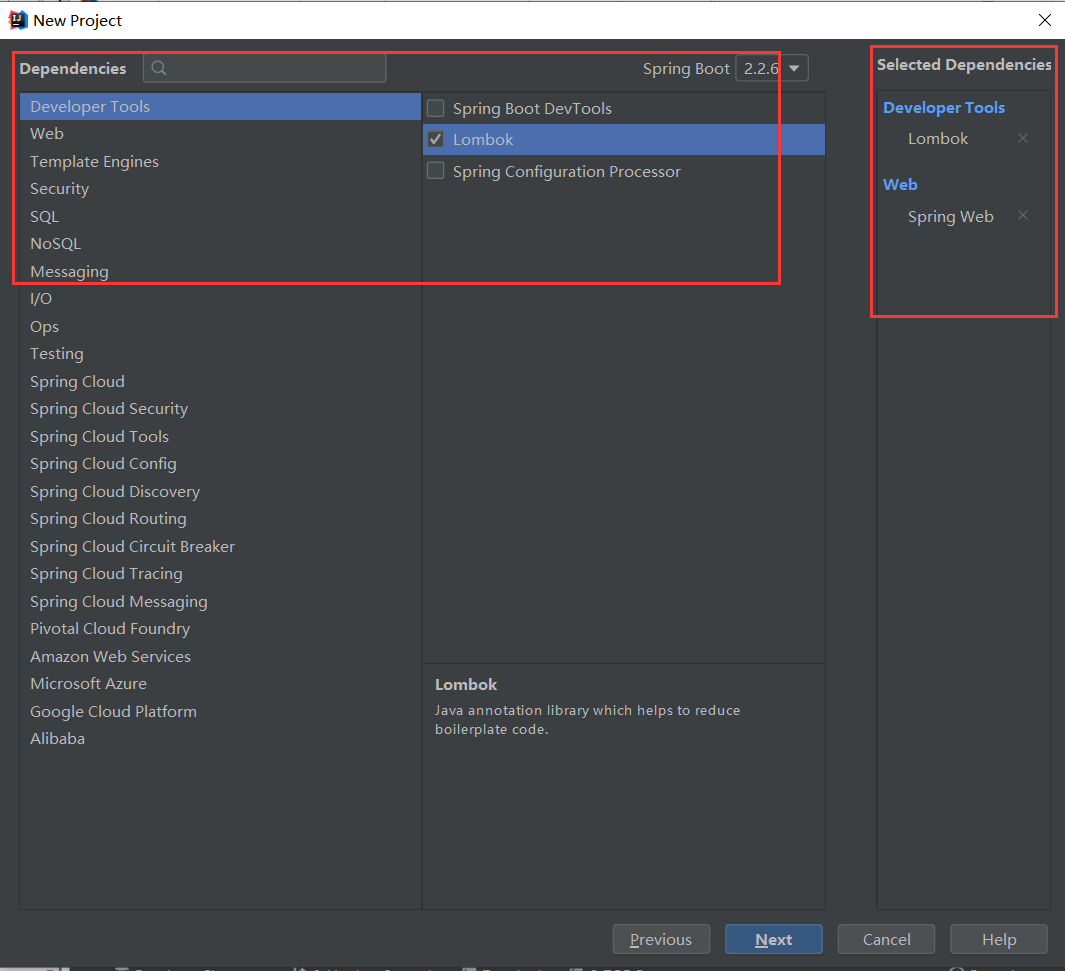Select Amazon Web Services category
Image resolution: width=1065 pixels, height=971 pixels.
tap(220, 657)
